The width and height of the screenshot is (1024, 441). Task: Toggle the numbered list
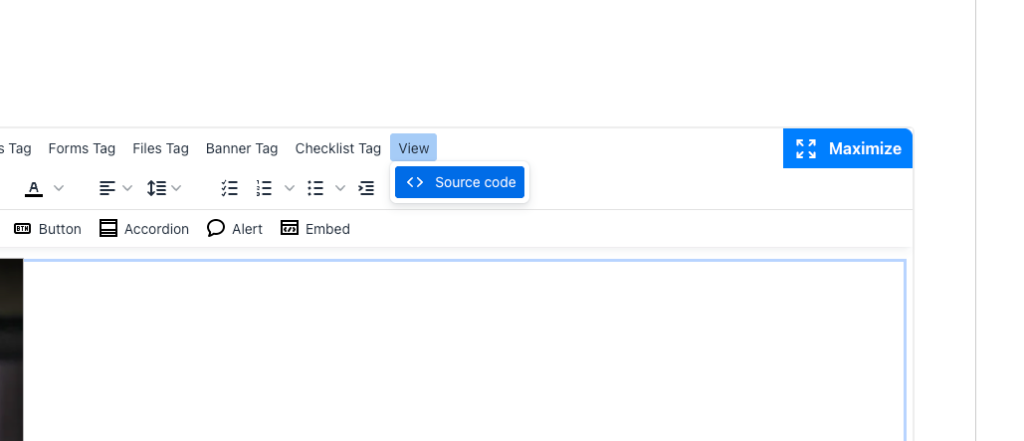click(x=264, y=188)
